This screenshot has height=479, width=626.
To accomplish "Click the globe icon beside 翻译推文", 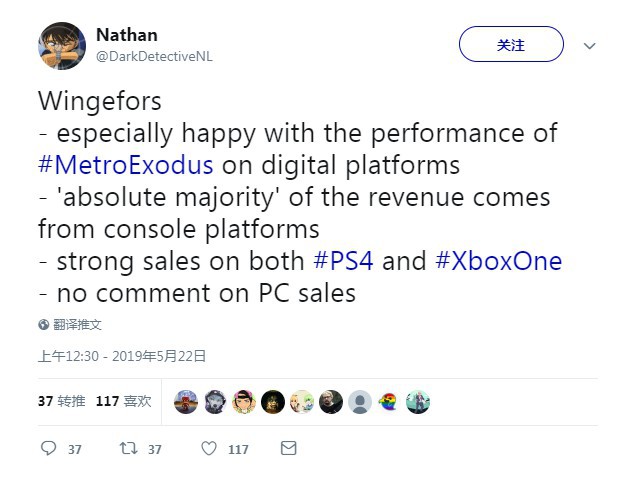I will click(44, 324).
